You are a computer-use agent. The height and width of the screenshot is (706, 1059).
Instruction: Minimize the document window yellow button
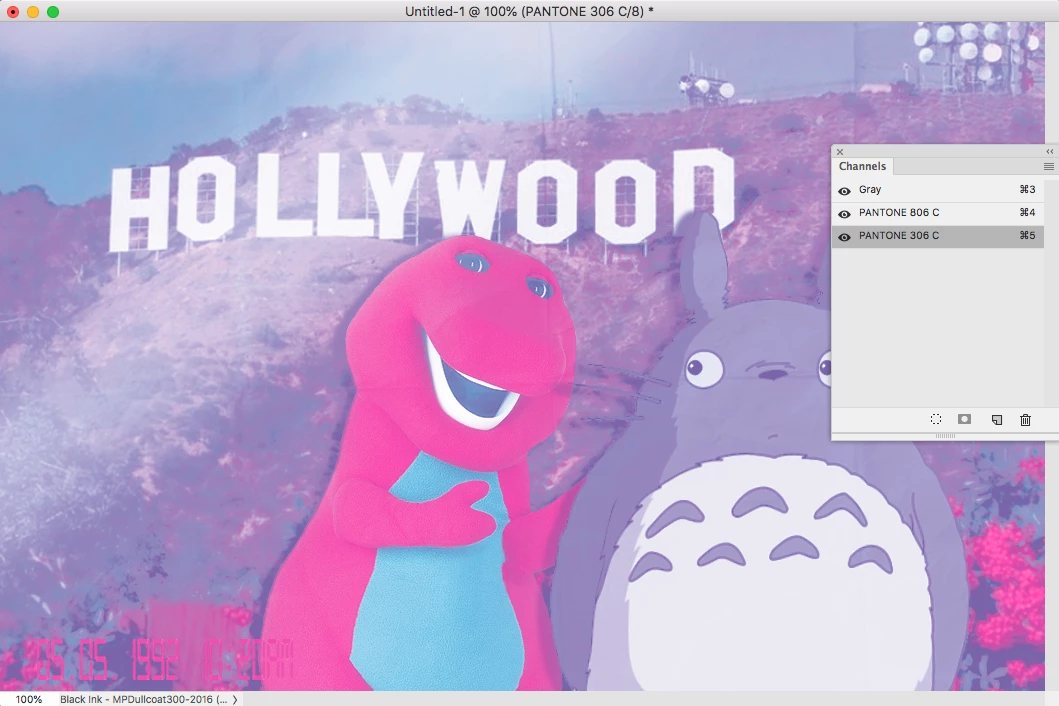[x=33, y=11]
